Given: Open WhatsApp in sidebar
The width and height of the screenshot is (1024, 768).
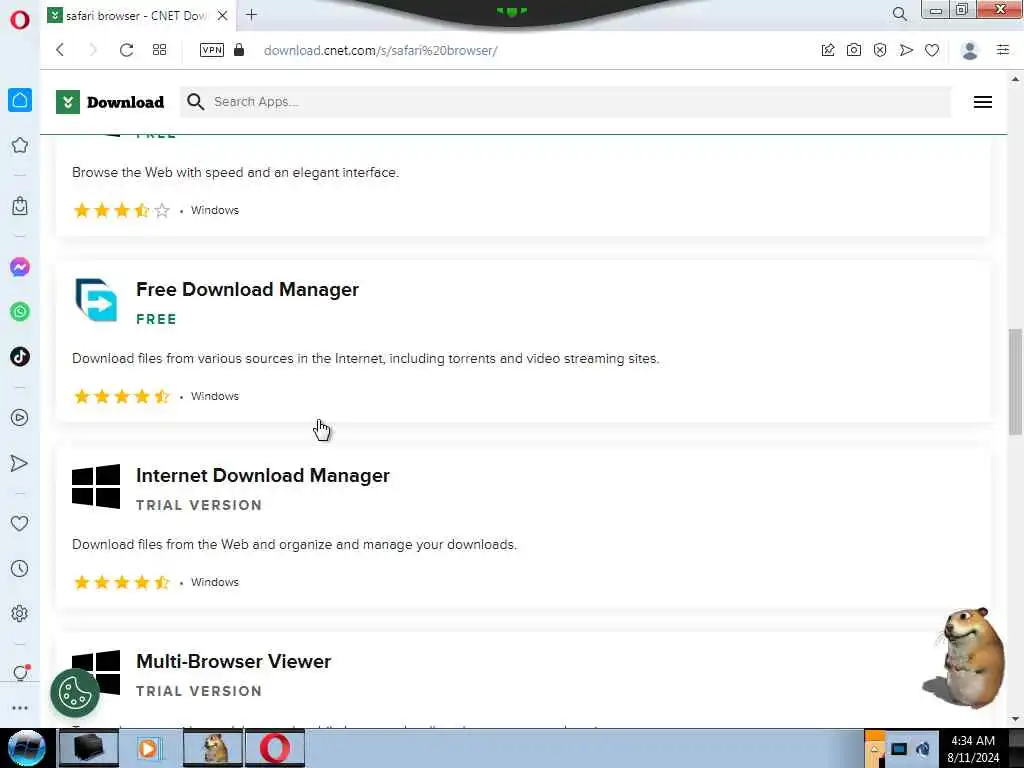Looking at the screenshot, I should pos(20,312).
